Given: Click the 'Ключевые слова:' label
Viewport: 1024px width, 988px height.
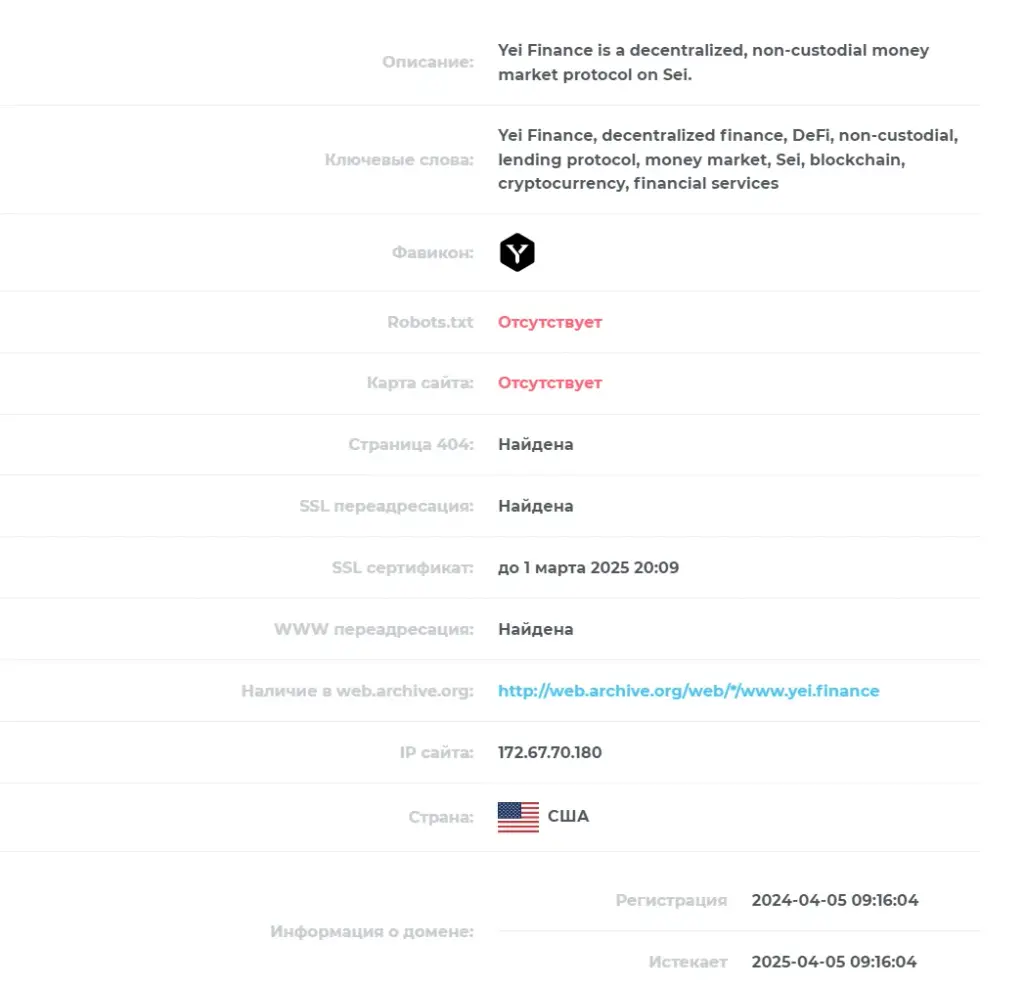Looking at the screenshot, I should tap(399, 160).
